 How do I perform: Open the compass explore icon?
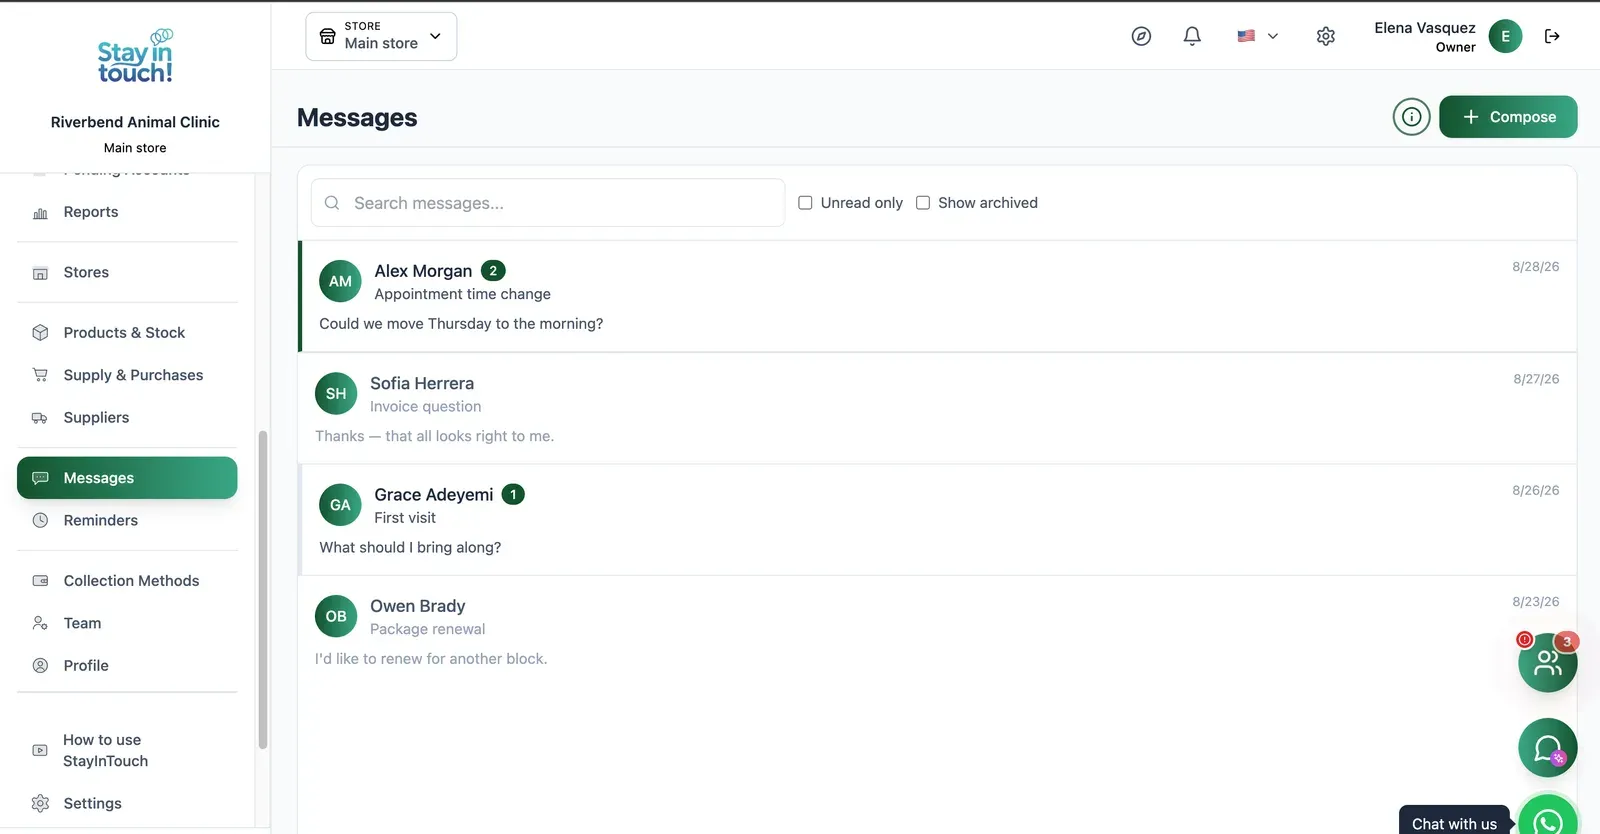pyautogui.click(x=1141, y=36)
